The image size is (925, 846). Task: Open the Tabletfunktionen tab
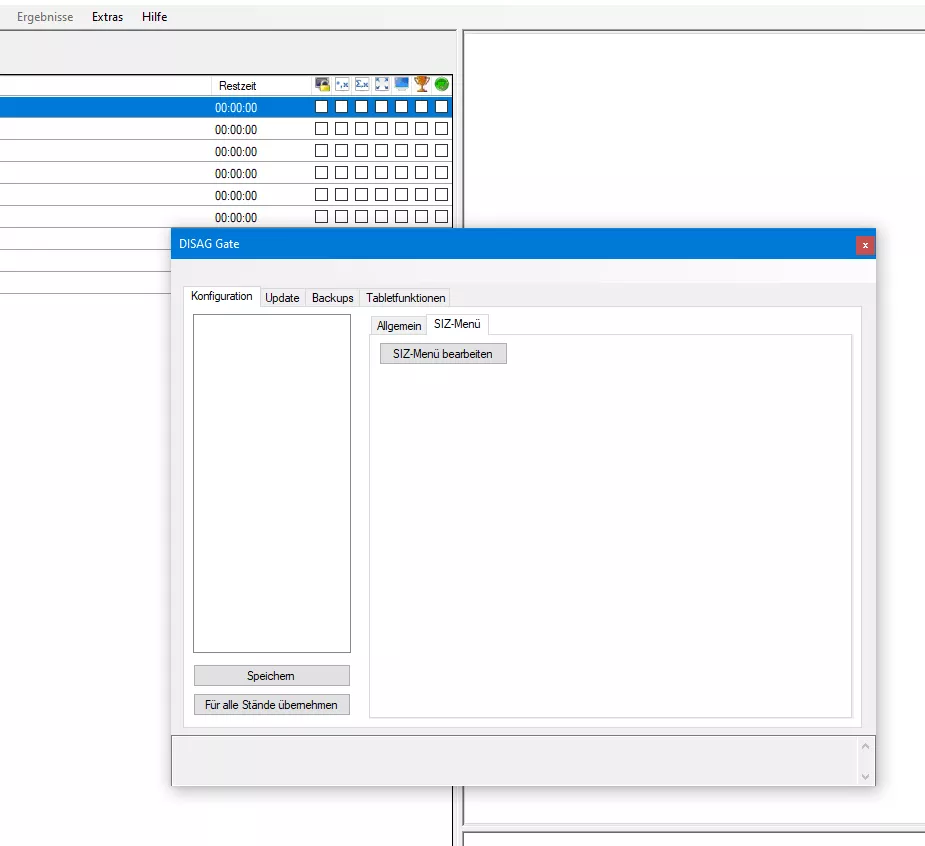tap(405, 298)
